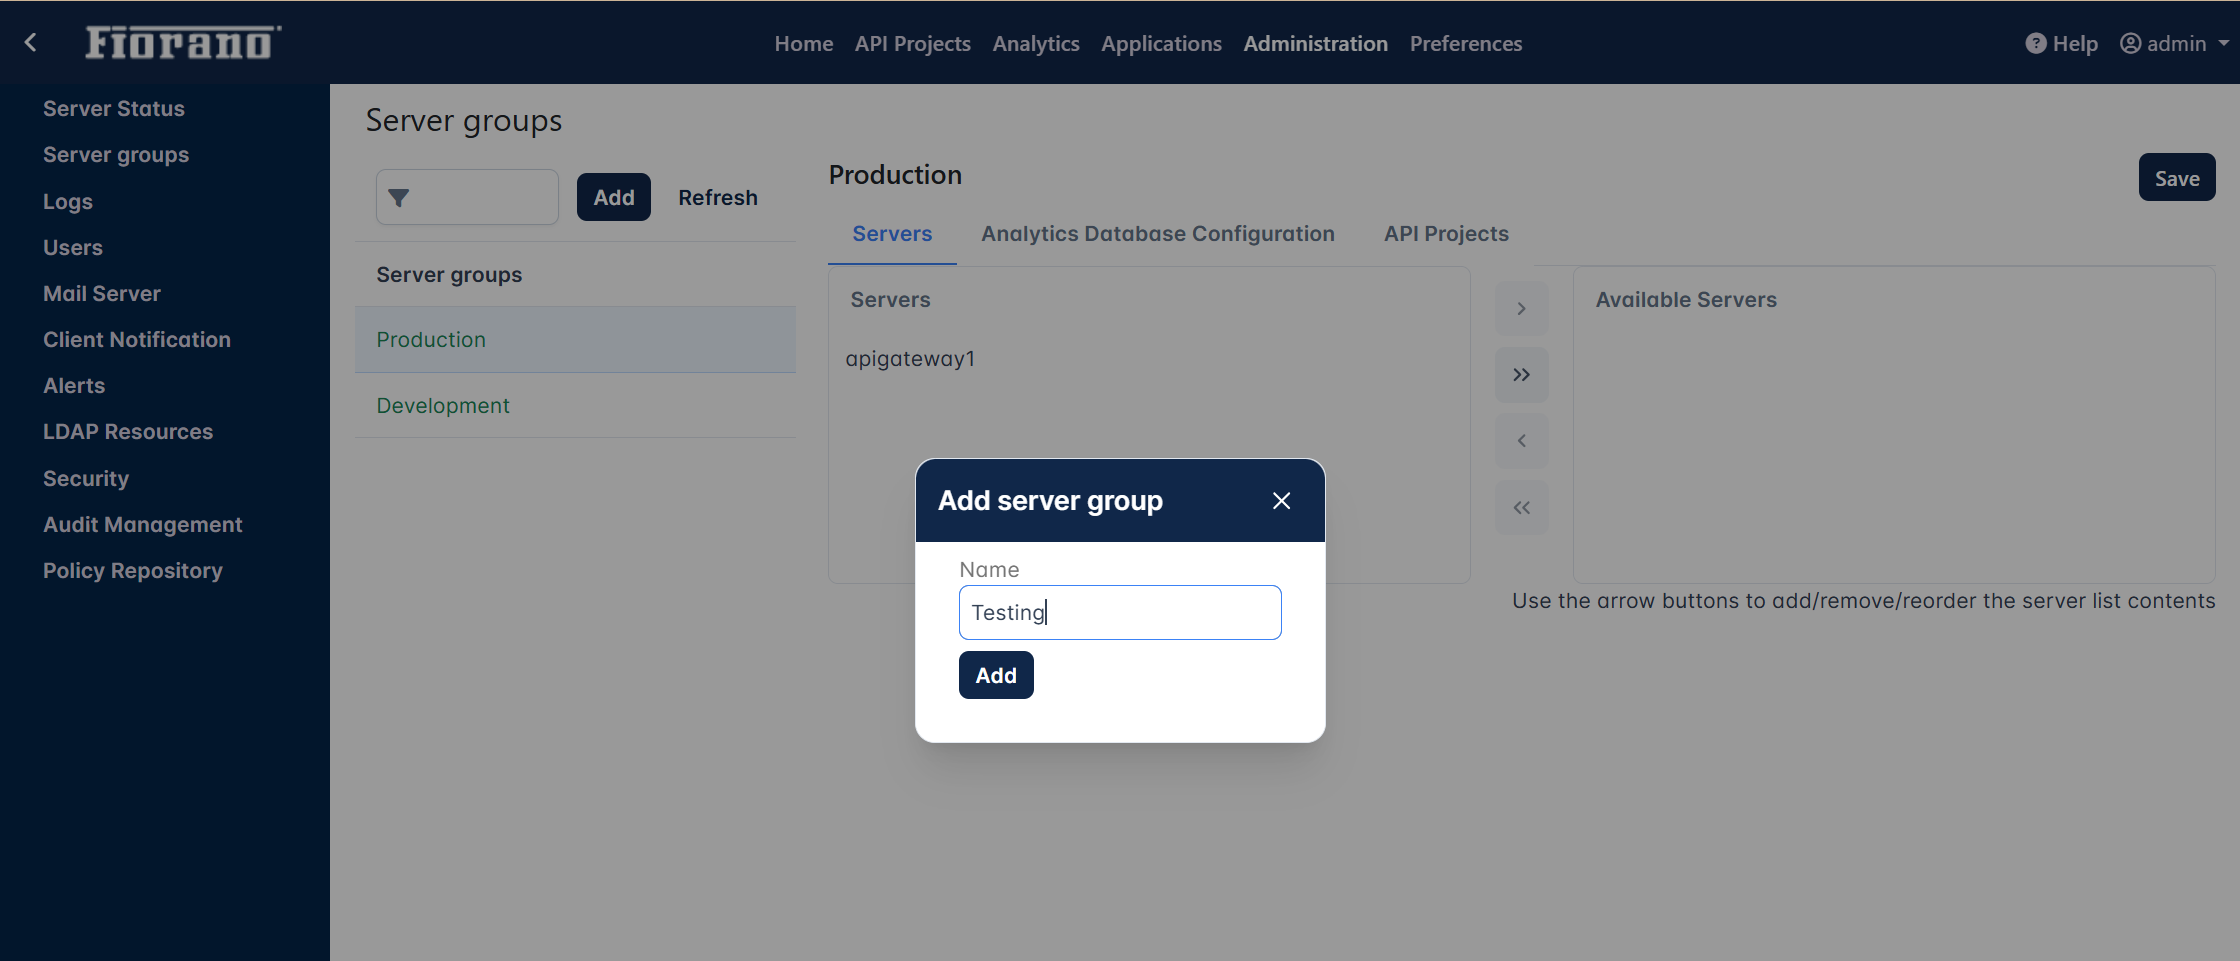The height and width of the screenshot is (961, 2240).
Task: Click the back arrow beside Fiorano logo
Action: pyautogui.click(x=31, y=42)
